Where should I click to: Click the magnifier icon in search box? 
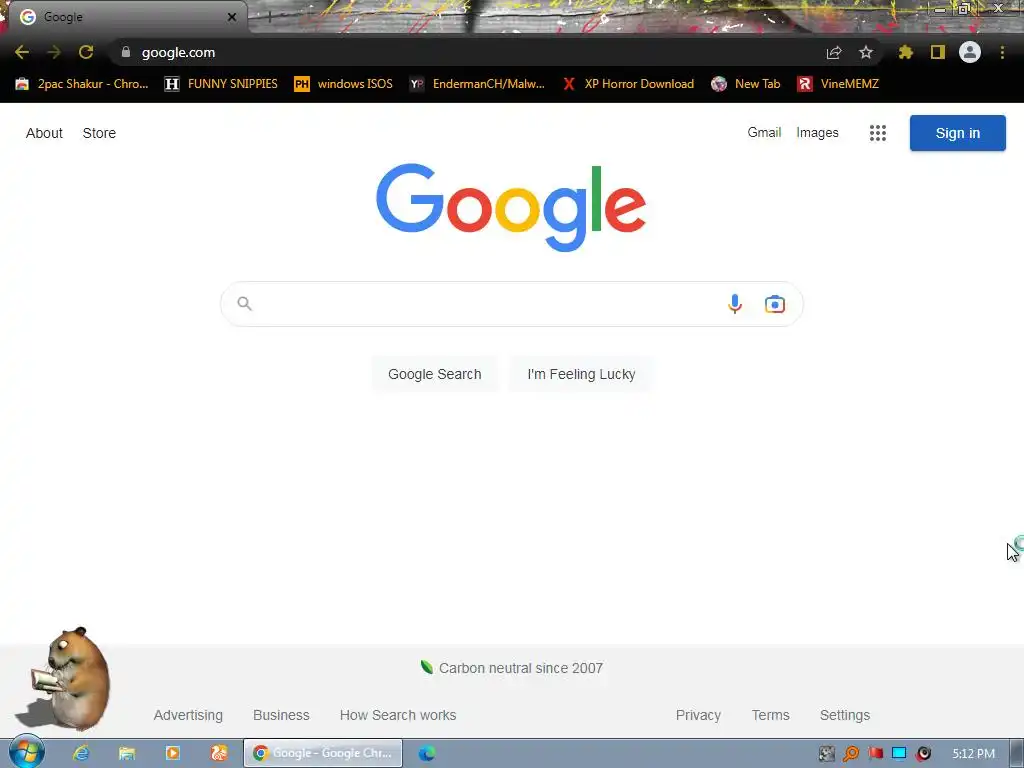(x=244, y=304)
